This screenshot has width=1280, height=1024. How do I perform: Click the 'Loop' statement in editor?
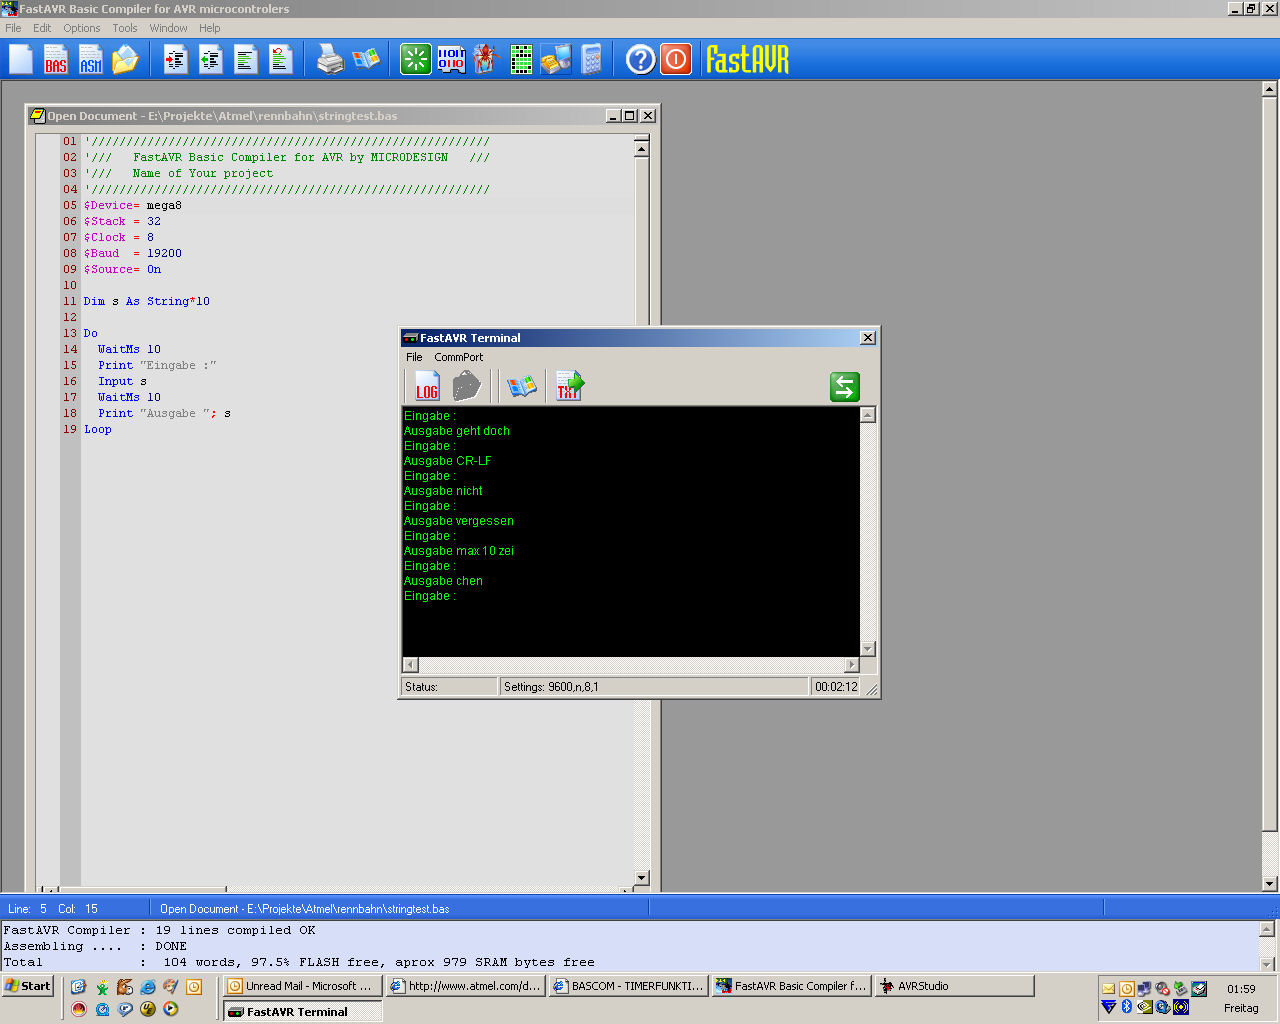(98, 429)
